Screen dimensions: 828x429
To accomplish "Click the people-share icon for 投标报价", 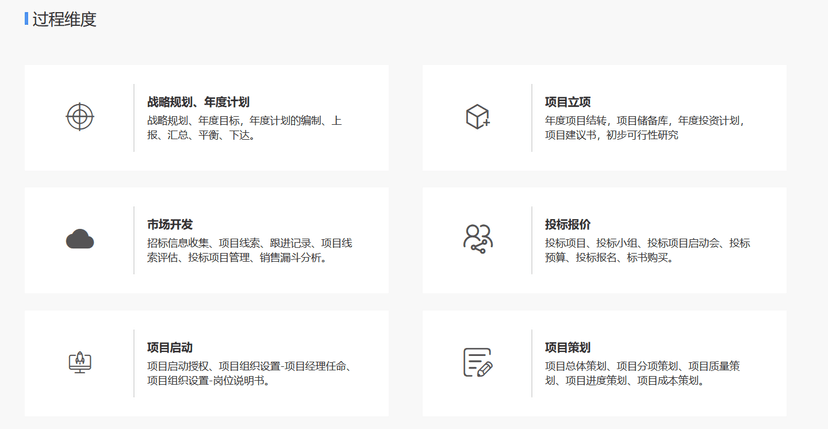I will pos(478,239).
